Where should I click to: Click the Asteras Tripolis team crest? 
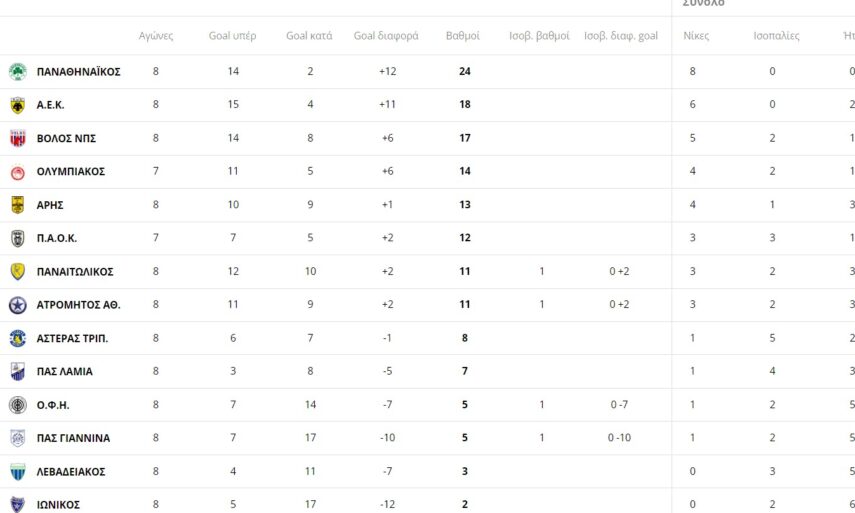tap(17, 338)
